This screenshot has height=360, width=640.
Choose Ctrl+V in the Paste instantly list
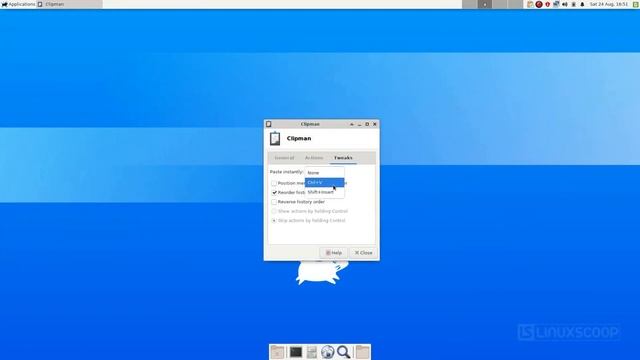(x=324, y=182)
